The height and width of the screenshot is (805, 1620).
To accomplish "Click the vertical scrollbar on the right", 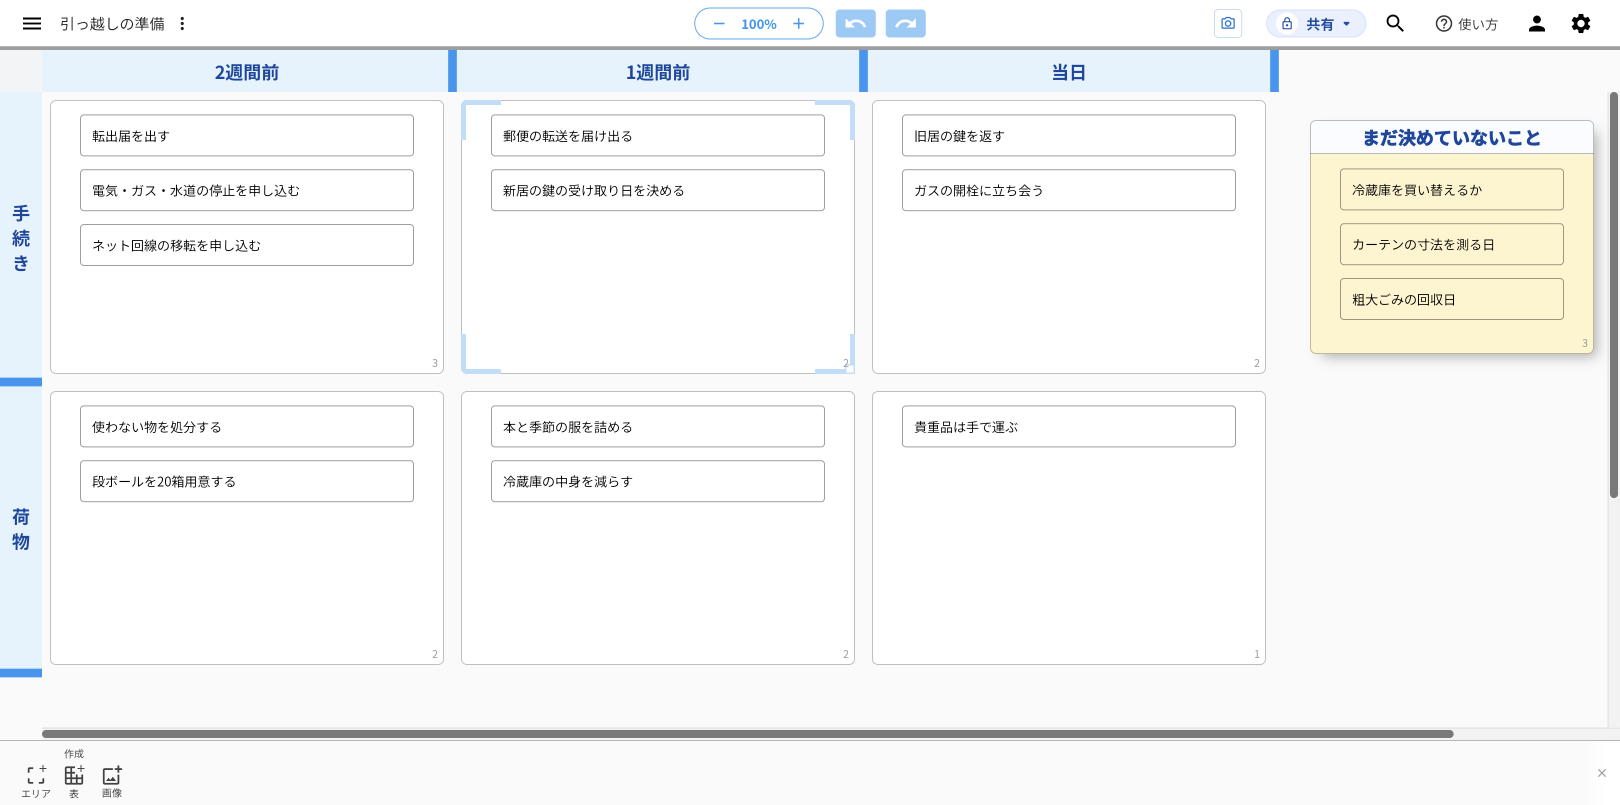I will tap(1613, 295).
